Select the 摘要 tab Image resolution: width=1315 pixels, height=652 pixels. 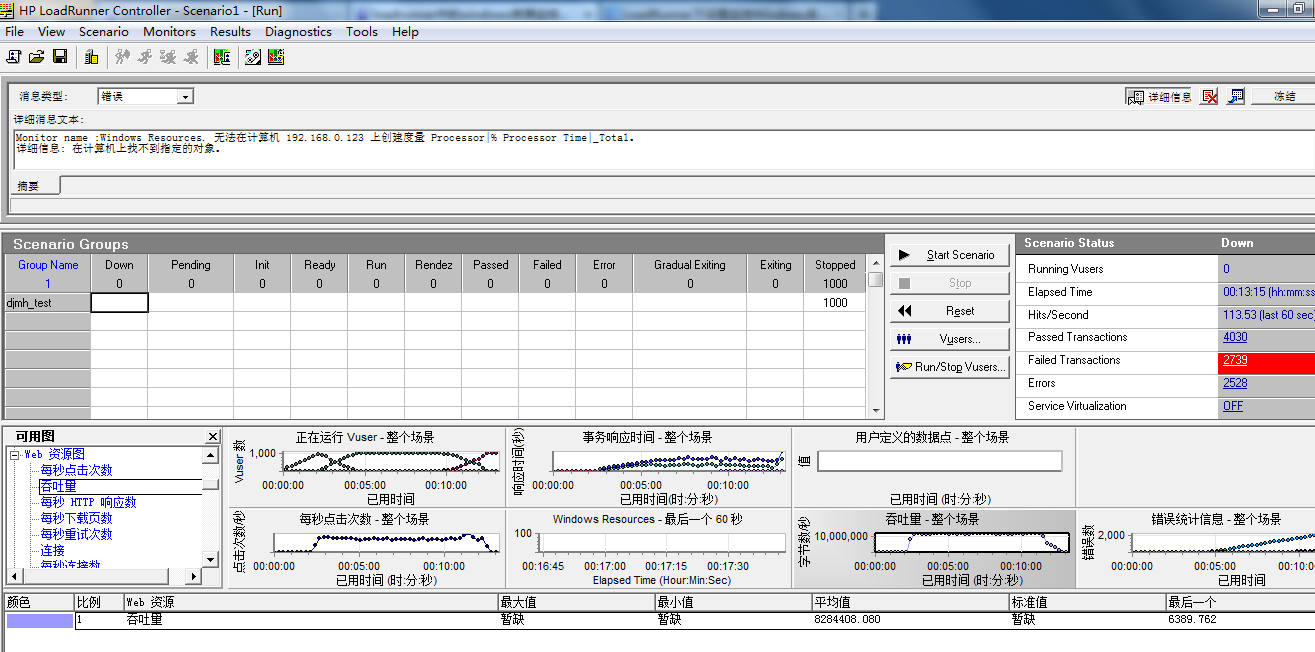[x=34, y=185]
